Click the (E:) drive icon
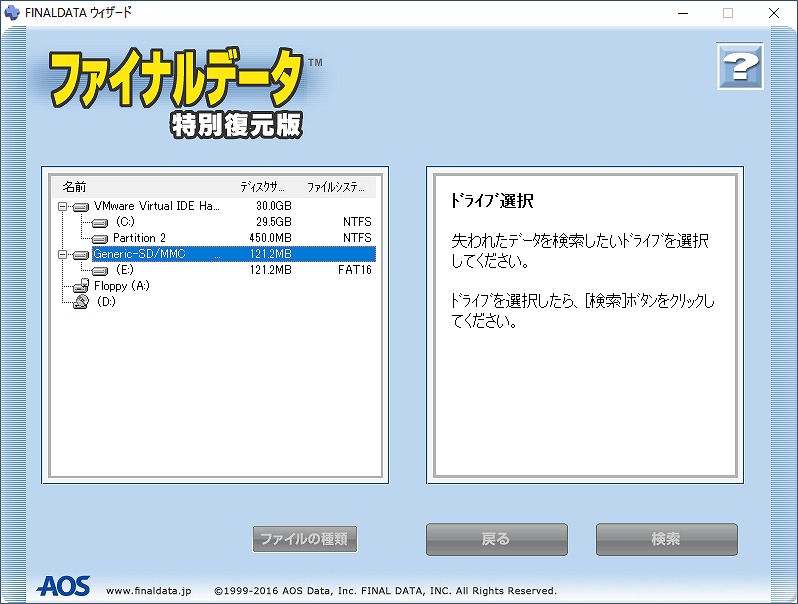The image size is (798, 604). pyautogui.click(x=100, y=271)
